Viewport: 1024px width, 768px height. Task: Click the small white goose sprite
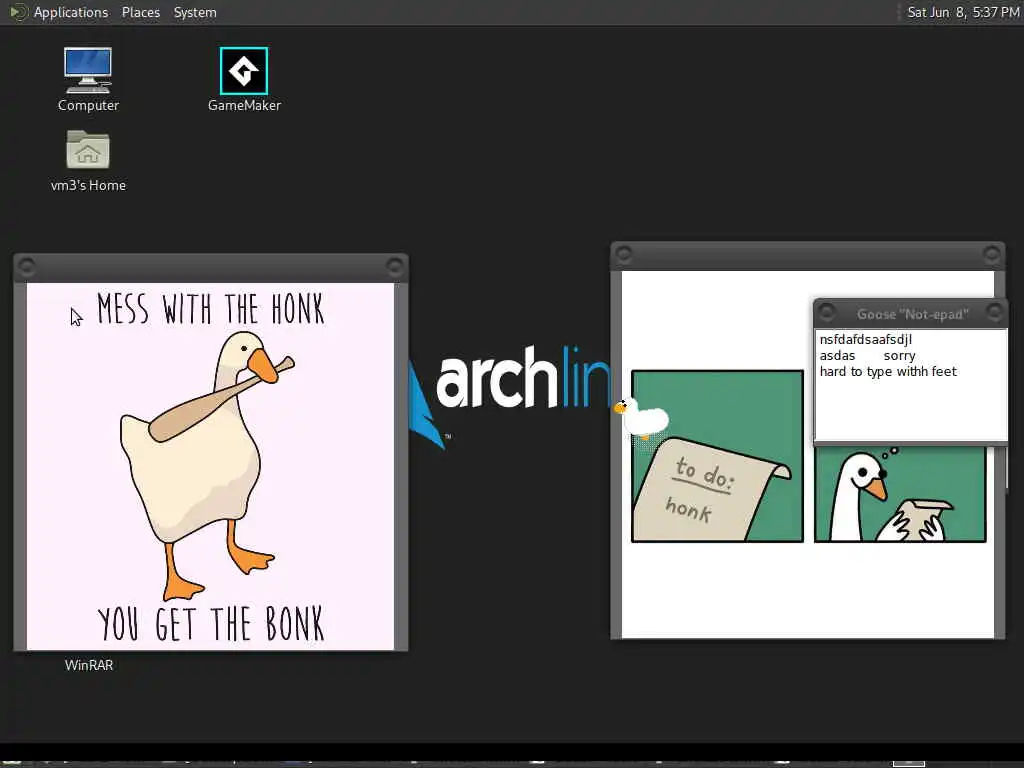pos(641,418)
